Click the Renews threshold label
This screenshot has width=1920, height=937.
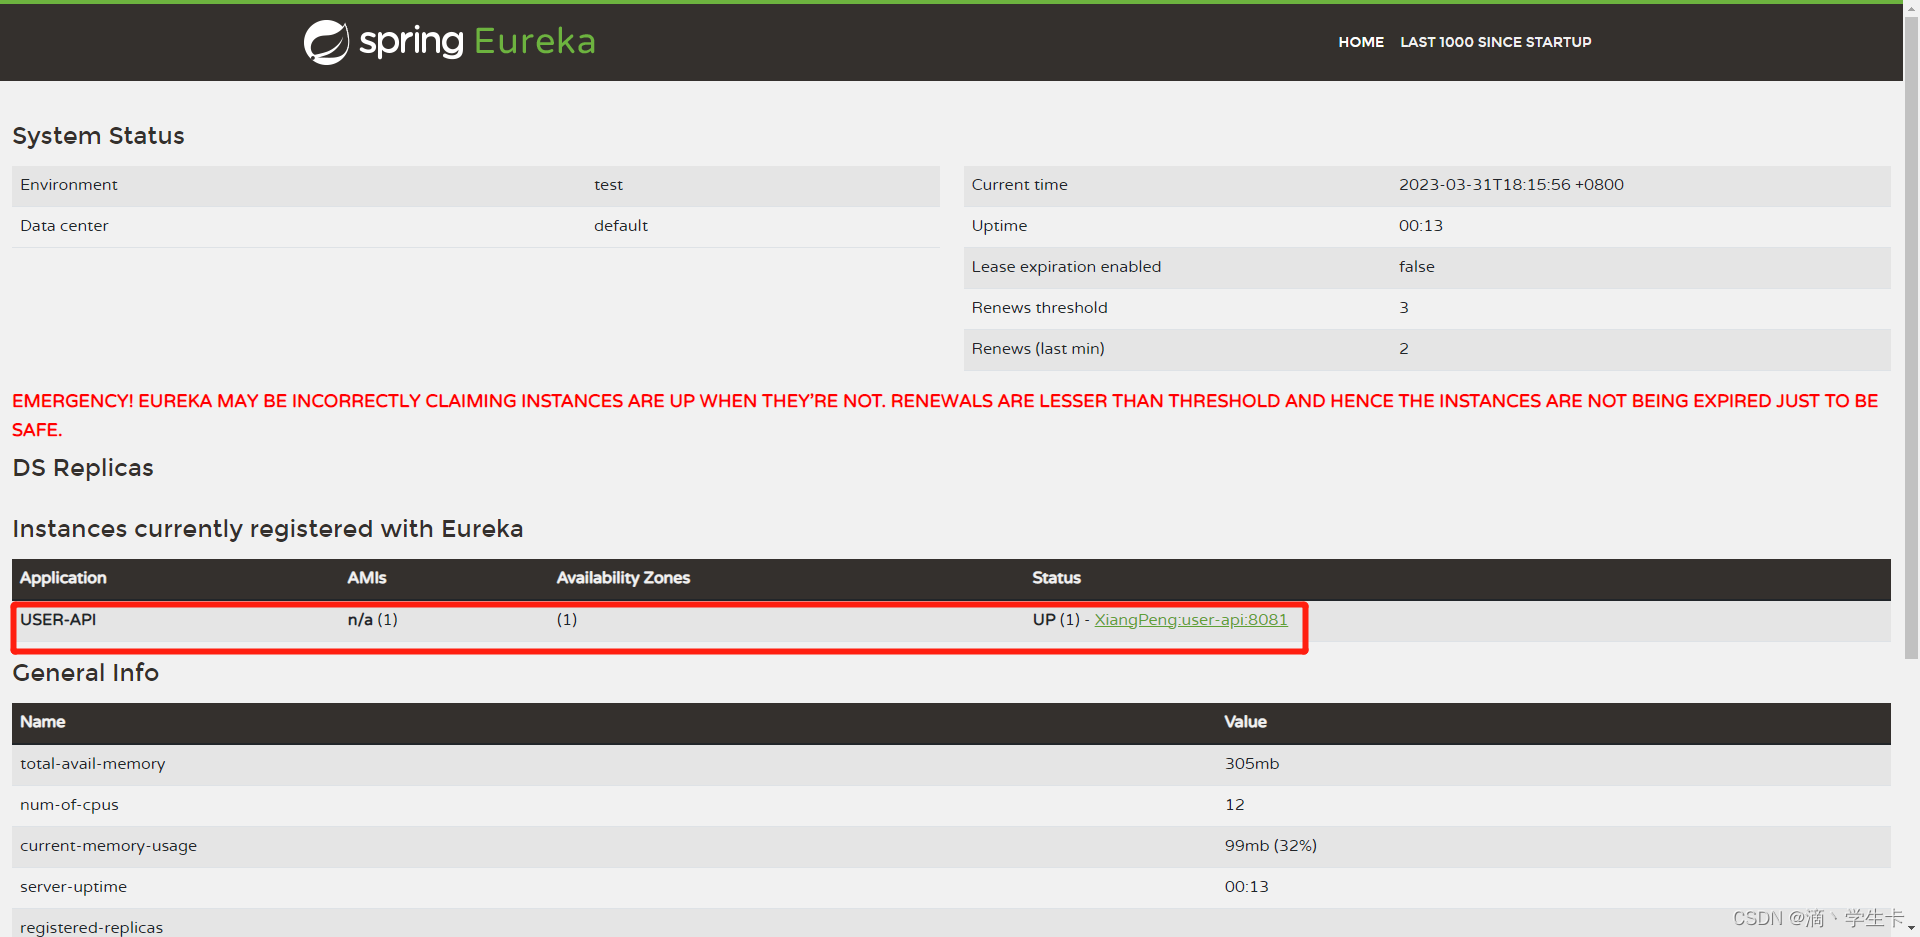pos(1039,308)
